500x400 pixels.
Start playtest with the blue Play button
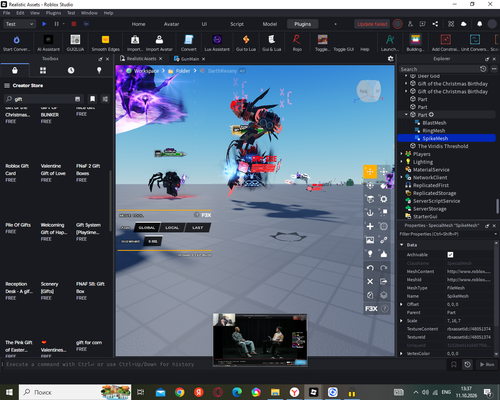pyautogui.click(x=44, y=24)
